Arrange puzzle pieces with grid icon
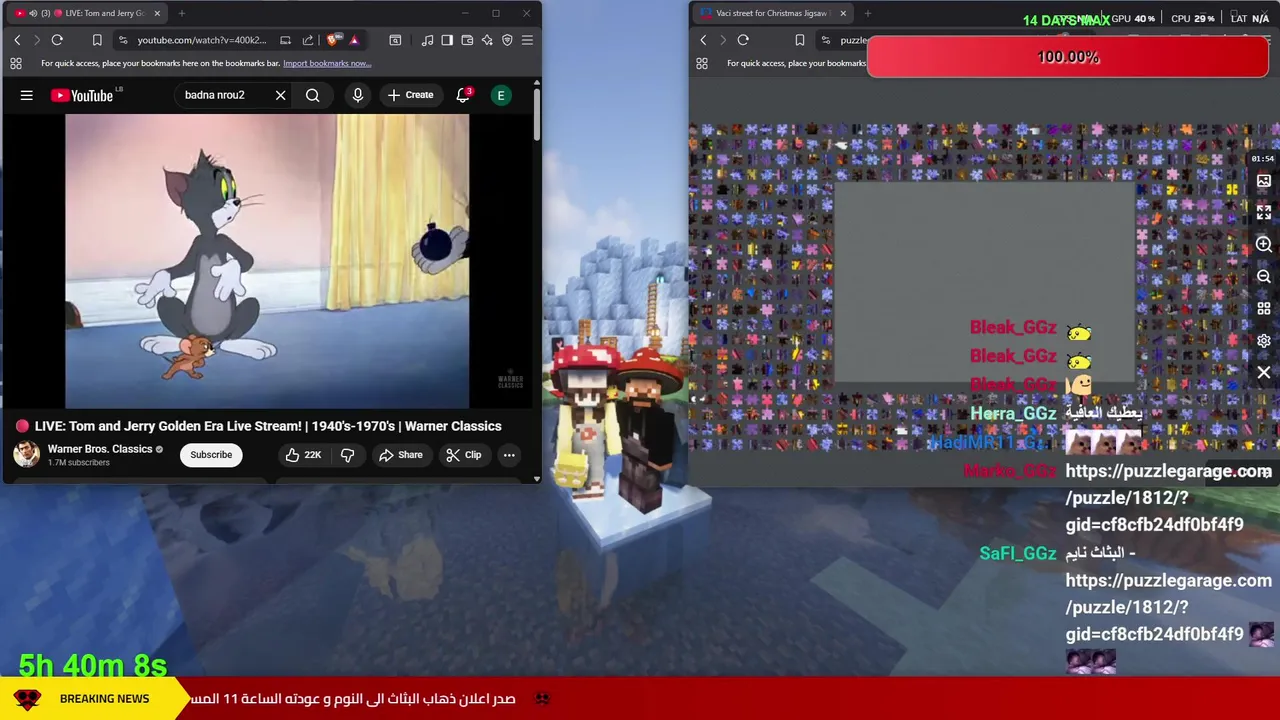This screenshot has height=720, width=1280. tap(1264, 308)
